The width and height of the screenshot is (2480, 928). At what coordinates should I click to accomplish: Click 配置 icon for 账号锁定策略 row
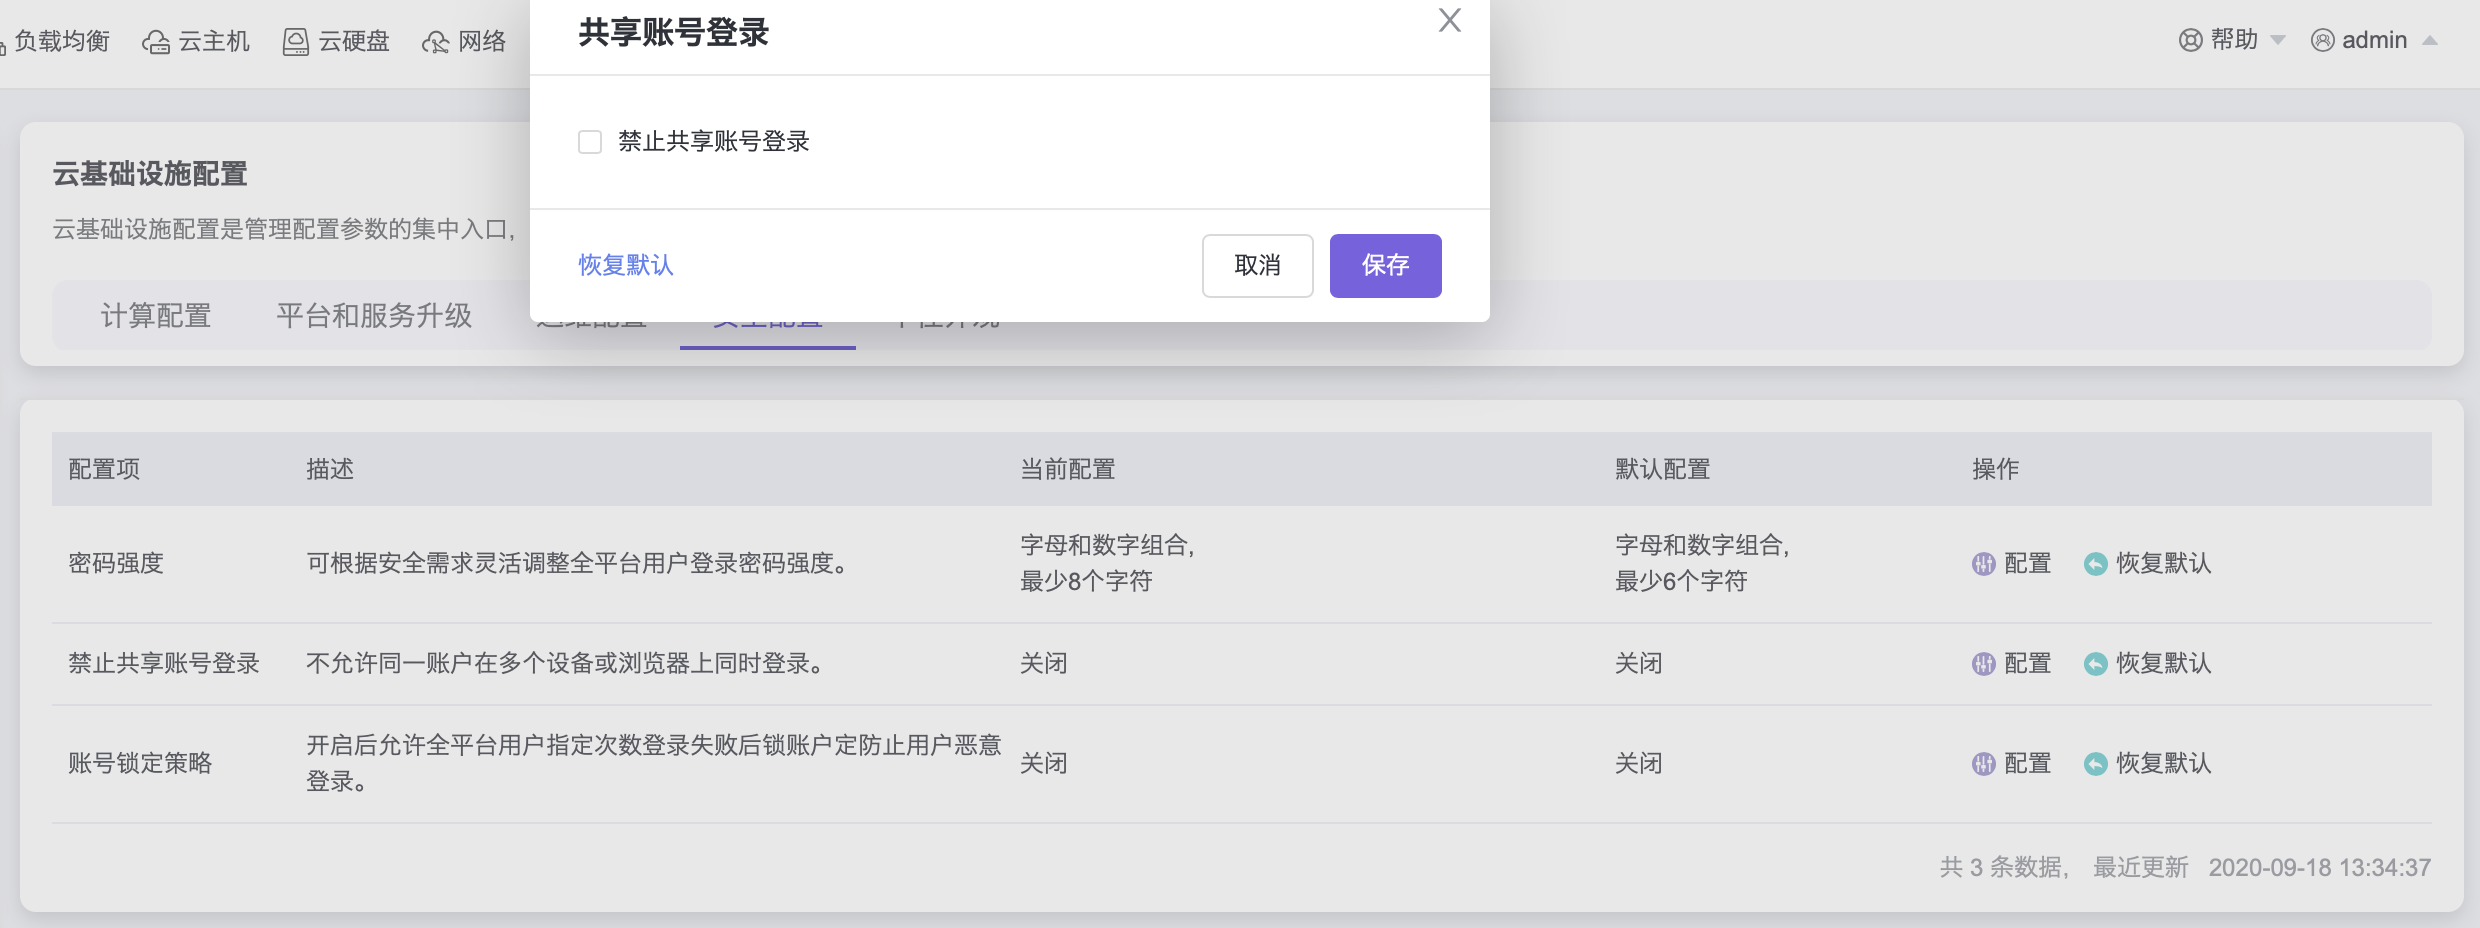(x=1983, y=764)
